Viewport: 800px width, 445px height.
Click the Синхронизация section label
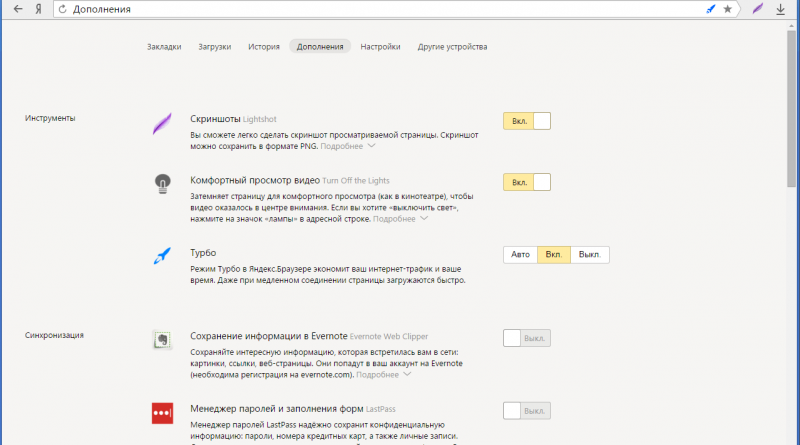[x=54, y=335]
